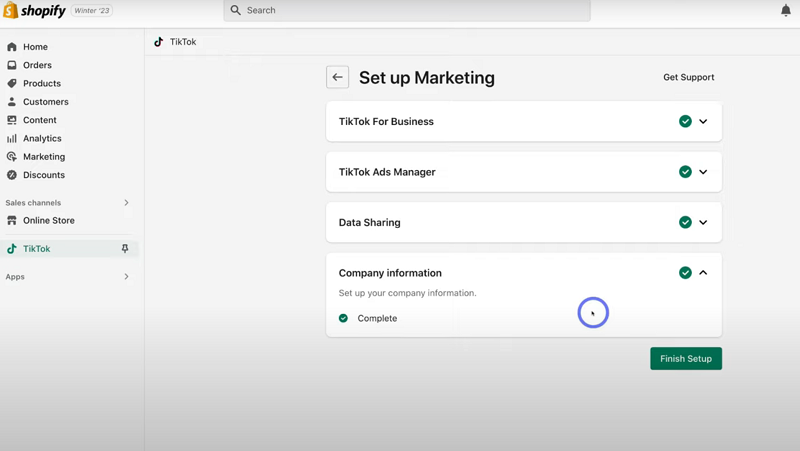Viewport: 800px width, 451px height.
Task: Expand the TikTok Ads Manager section
Action: click(x=703, y=172)
